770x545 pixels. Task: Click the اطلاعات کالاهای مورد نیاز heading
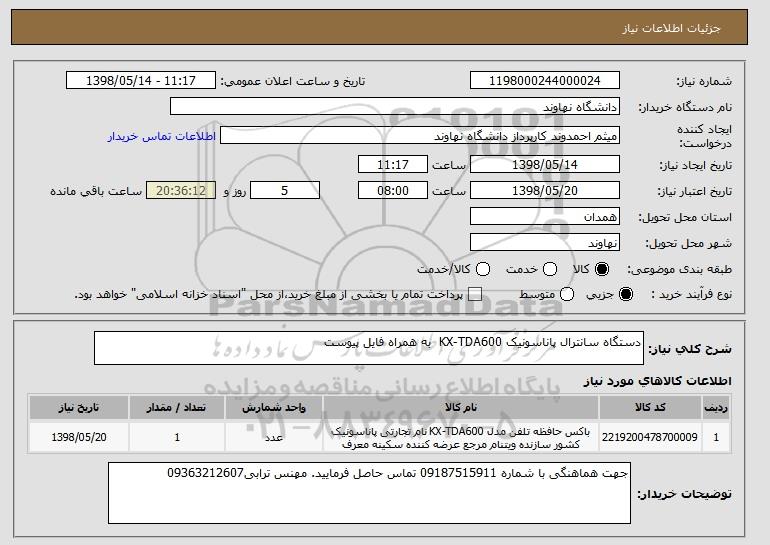658,381
